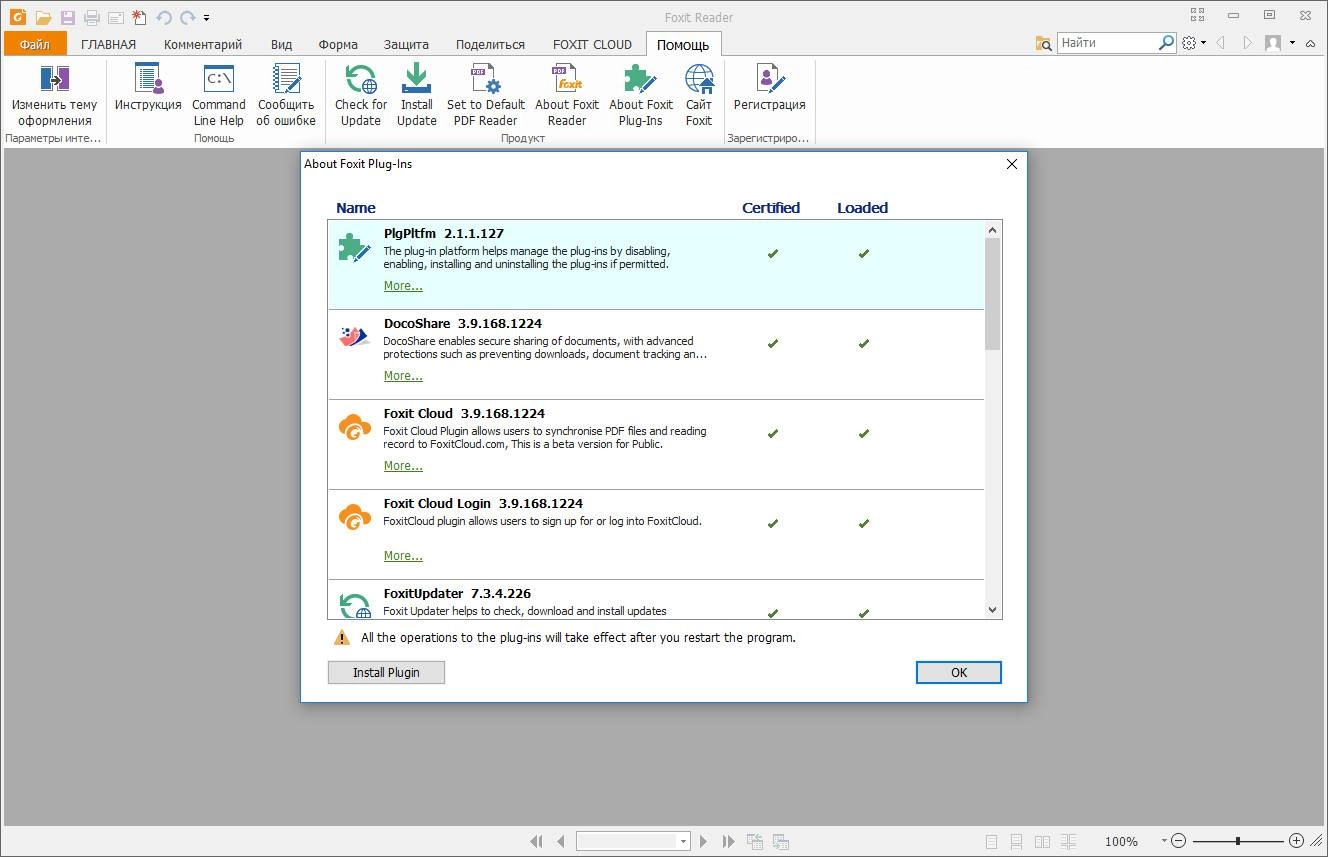Click the zoom slider handle in status bar
The image size is (1328, 857).
click(x=1237, y=841)
